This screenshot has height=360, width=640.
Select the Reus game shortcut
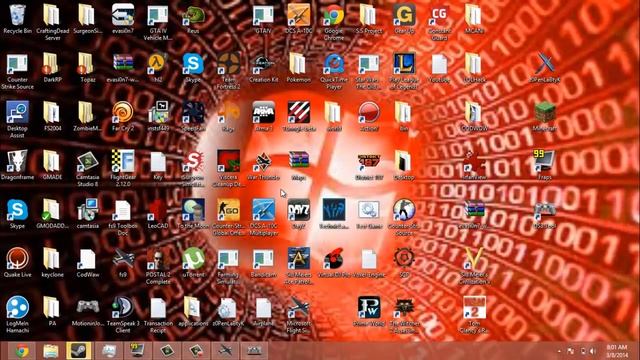point(193,19)
